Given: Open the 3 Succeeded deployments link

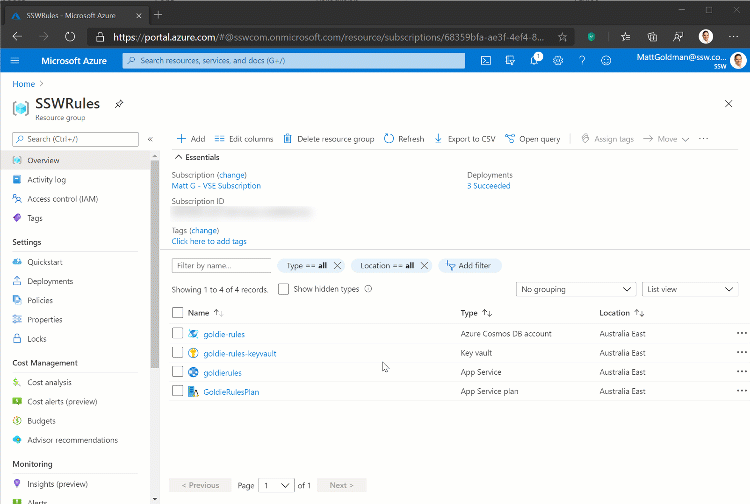Looking at the screenshot, I should click(488, 186).
